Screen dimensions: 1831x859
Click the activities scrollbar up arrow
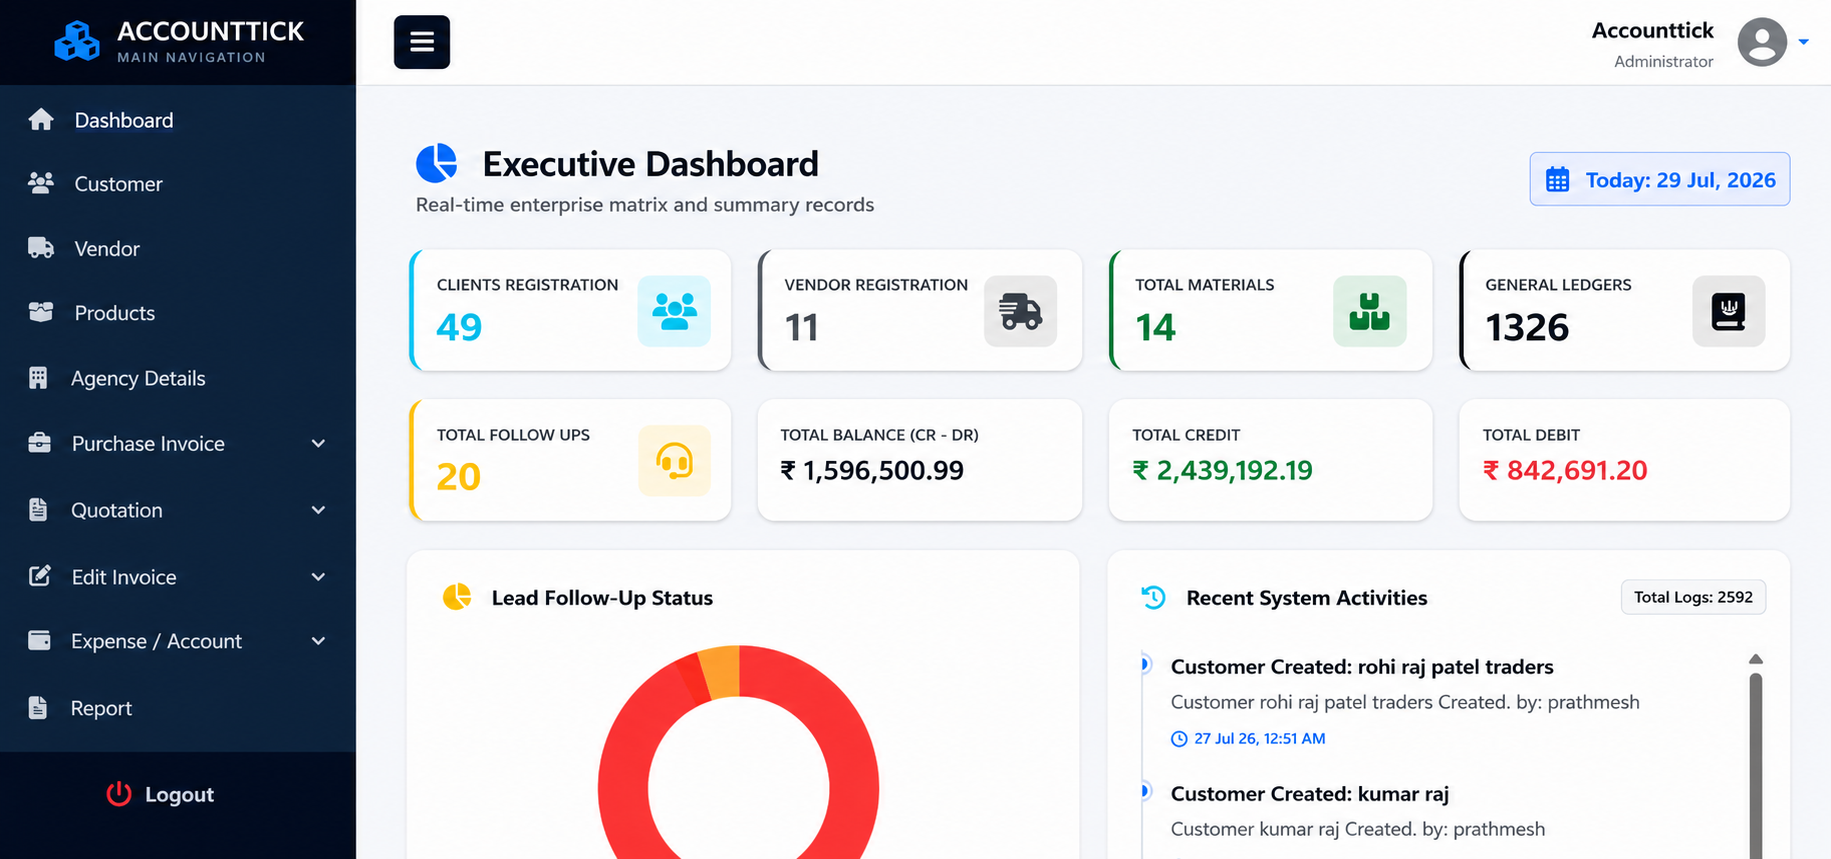click(1755, 659)
